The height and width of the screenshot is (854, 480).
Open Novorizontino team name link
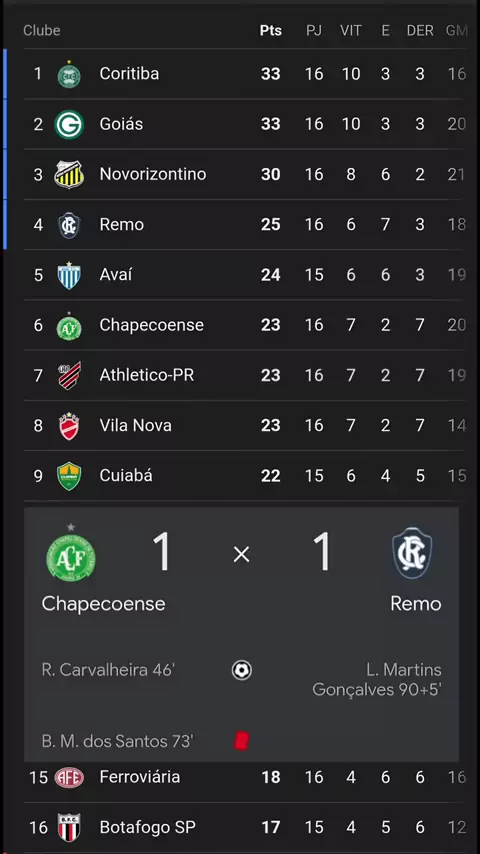pos(153,174)
